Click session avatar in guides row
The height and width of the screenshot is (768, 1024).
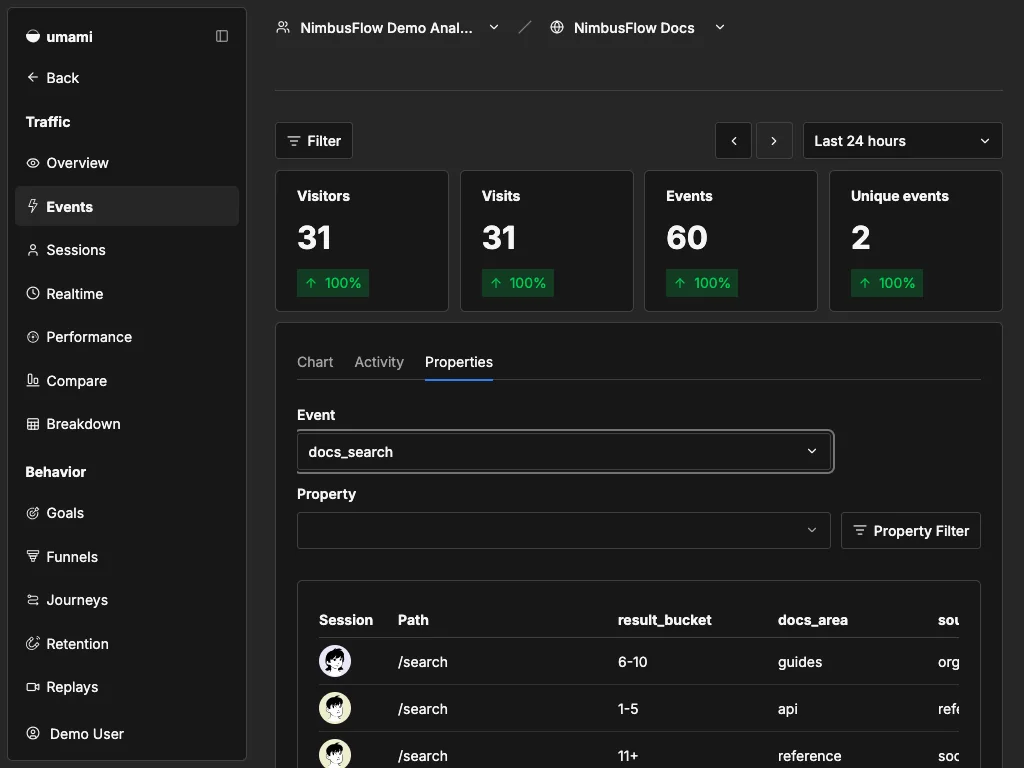335,661
